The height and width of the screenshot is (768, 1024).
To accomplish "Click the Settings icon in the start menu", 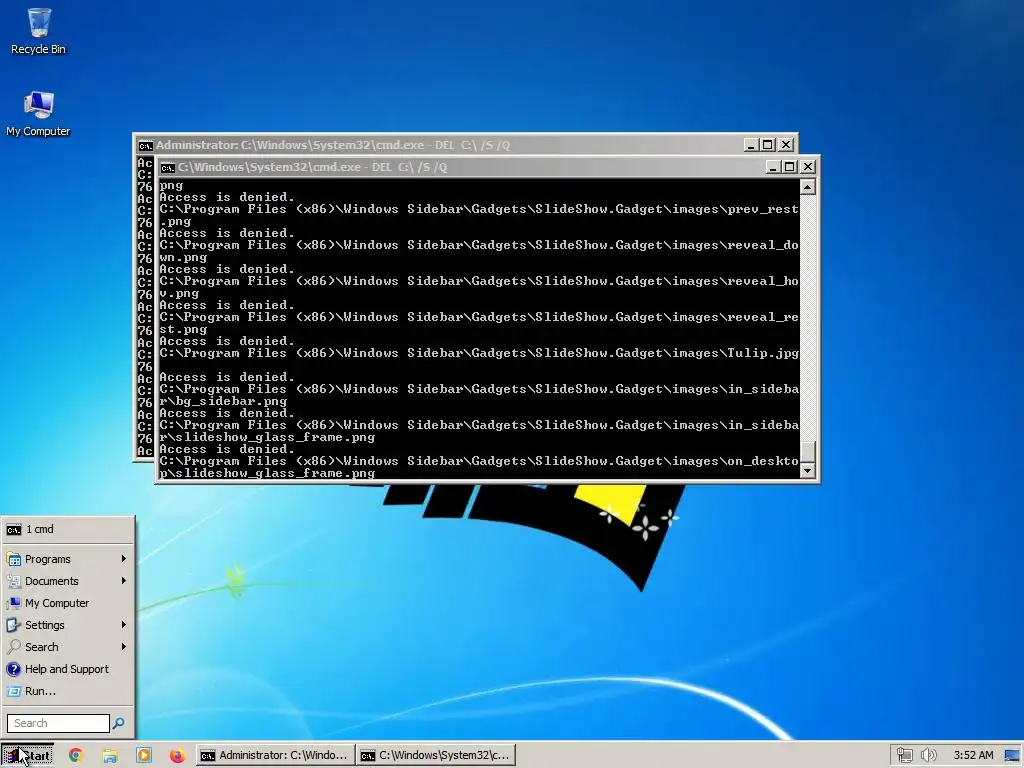I will [x=14, y=625].
